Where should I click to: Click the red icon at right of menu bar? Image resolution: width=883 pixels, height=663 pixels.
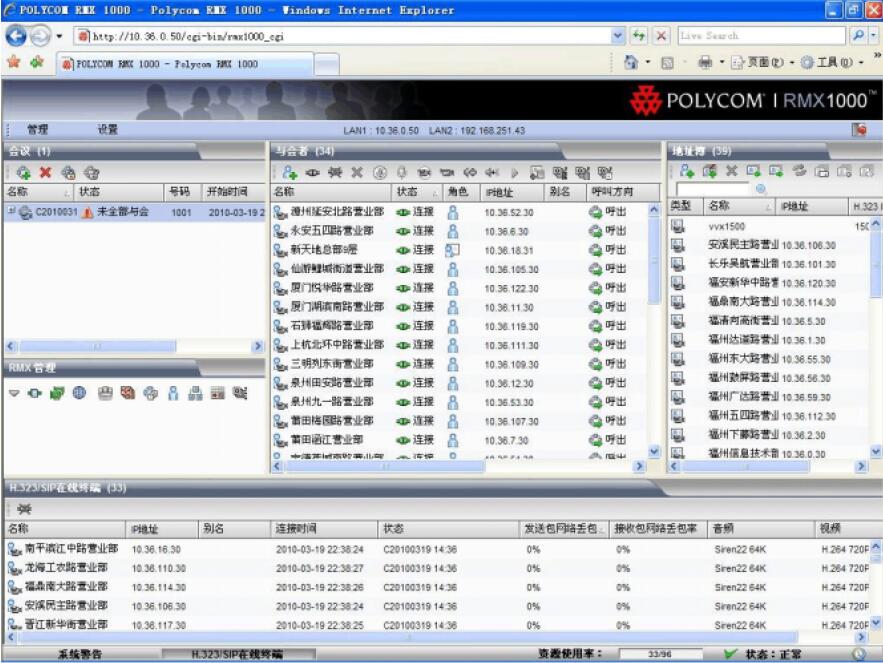coord(858,130)
